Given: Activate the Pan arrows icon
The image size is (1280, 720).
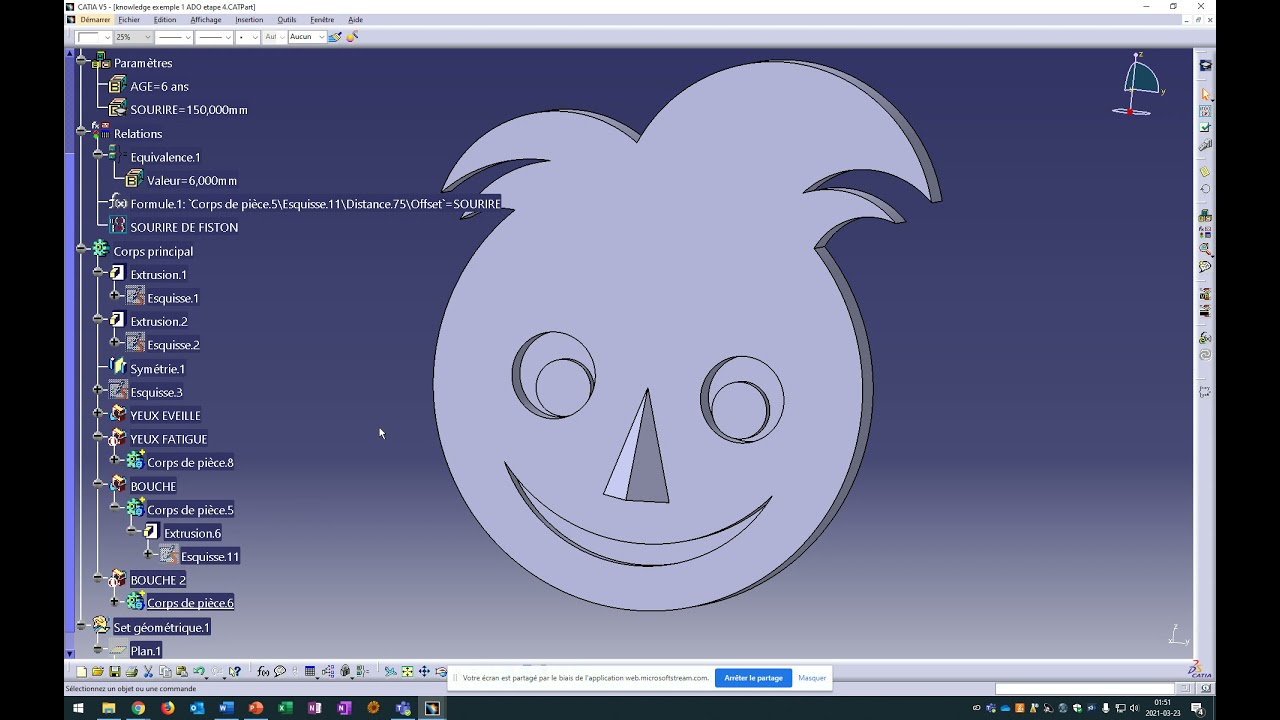Looking at the screenshot, I should (424, 672).
